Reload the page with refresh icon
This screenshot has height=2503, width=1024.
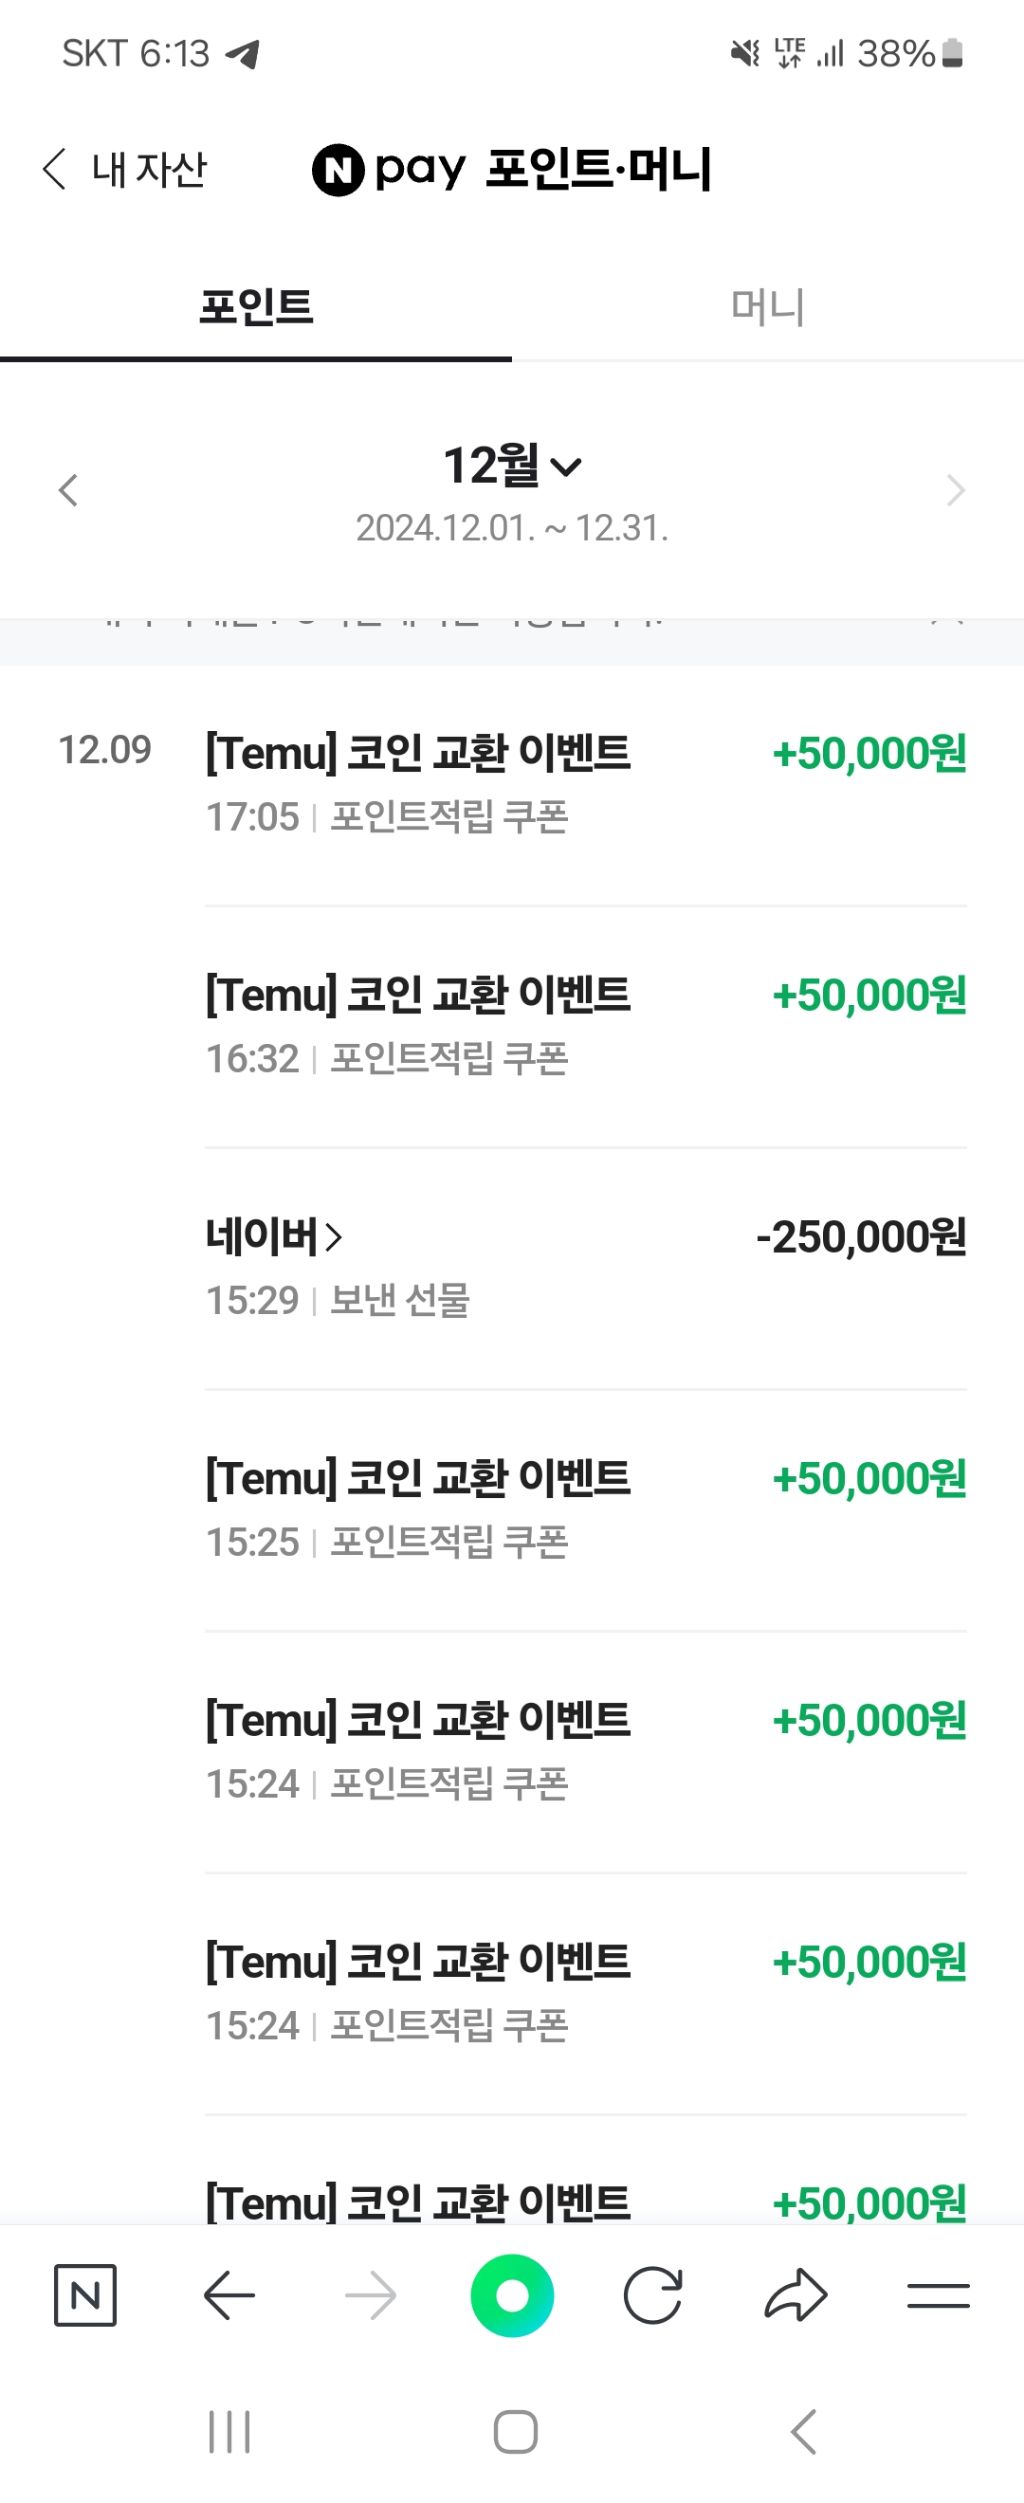point(653,2296)
